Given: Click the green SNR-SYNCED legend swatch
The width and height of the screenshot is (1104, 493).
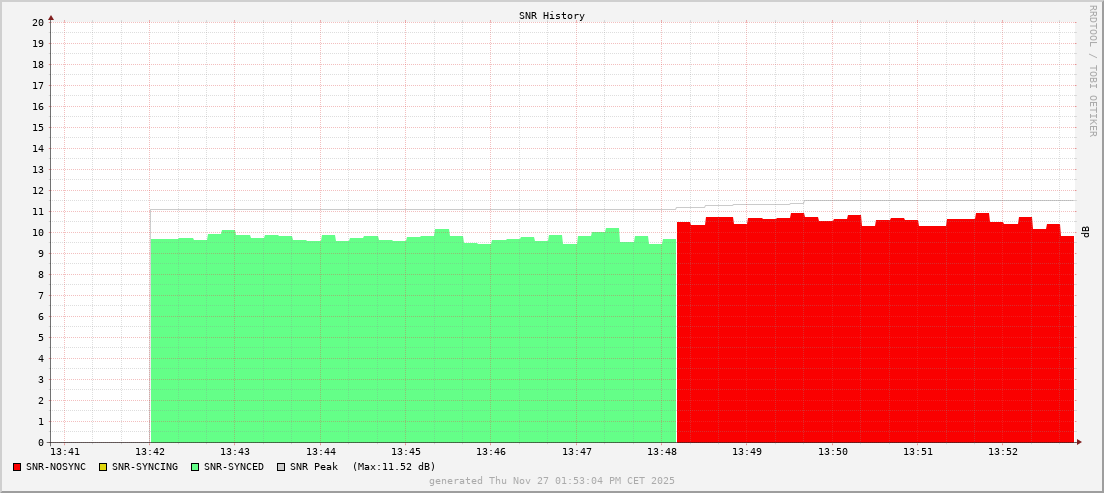Looking at the screenshot, I should pyautogui.click(x=195, y=467).
